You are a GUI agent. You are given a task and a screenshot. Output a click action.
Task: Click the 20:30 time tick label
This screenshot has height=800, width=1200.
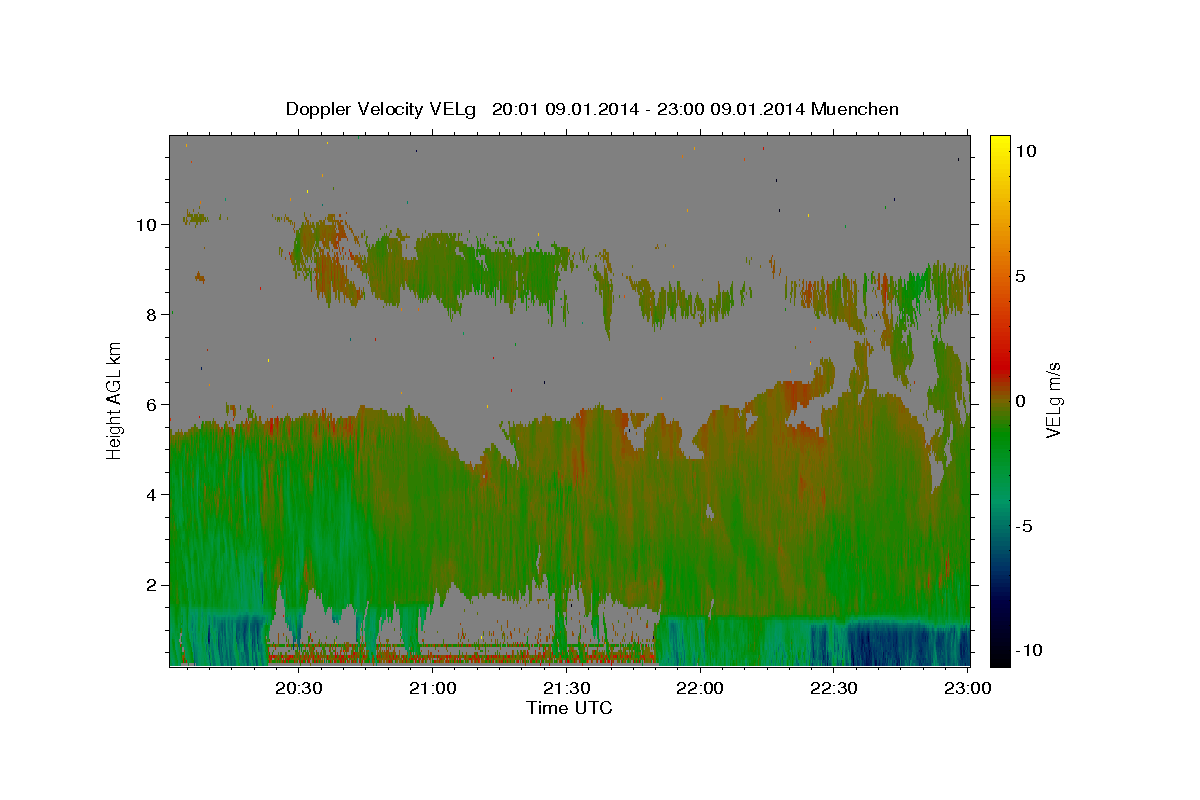coord(298,688)
